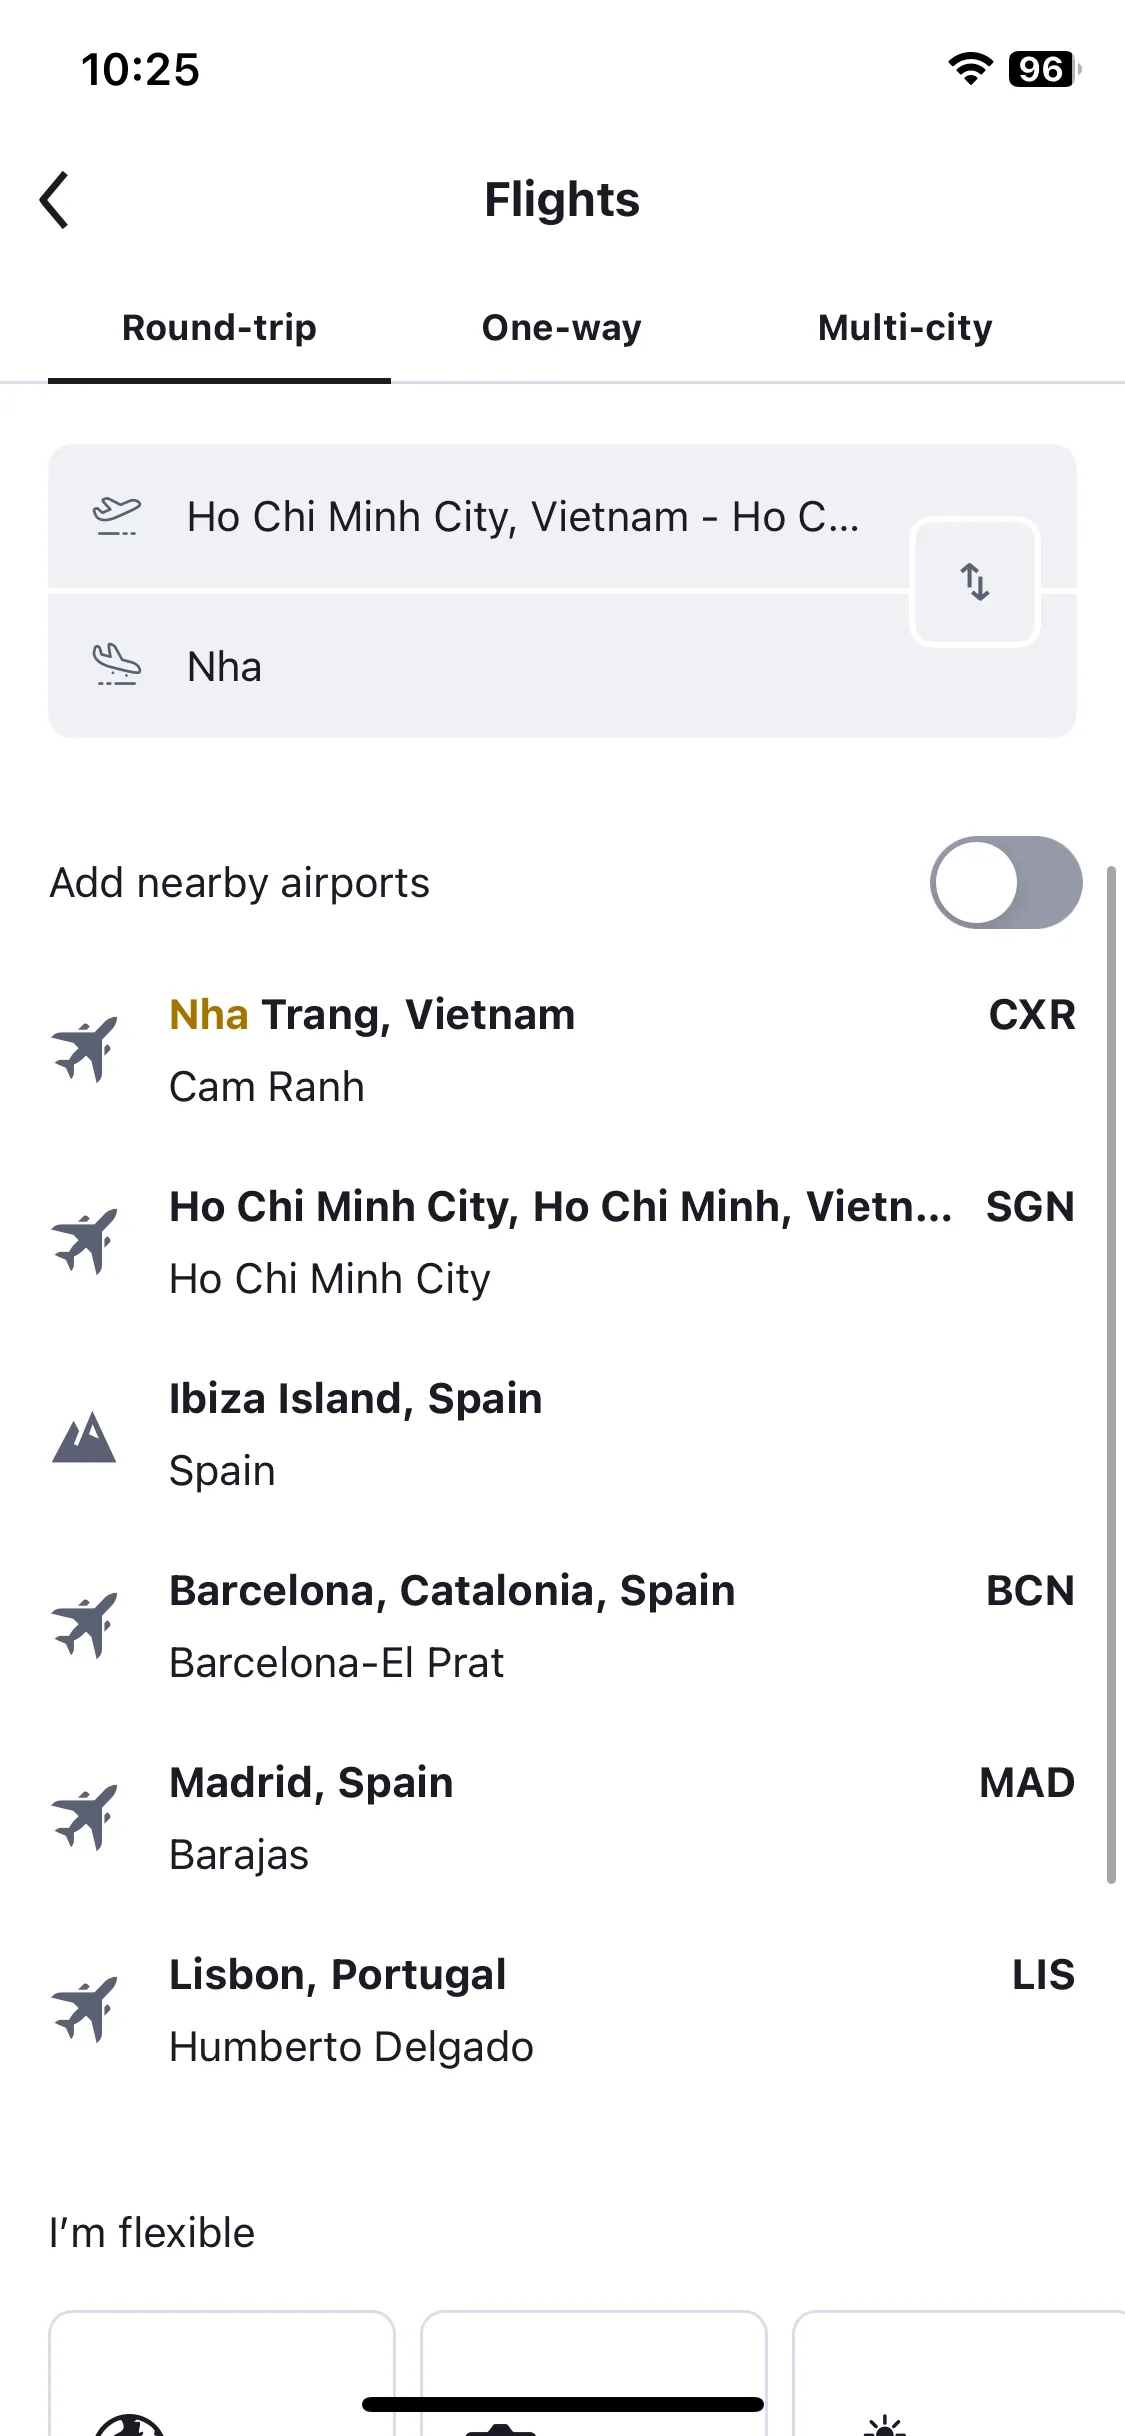Tap the departure plane icon
Screen dimensions: 1125x2436
117,516
